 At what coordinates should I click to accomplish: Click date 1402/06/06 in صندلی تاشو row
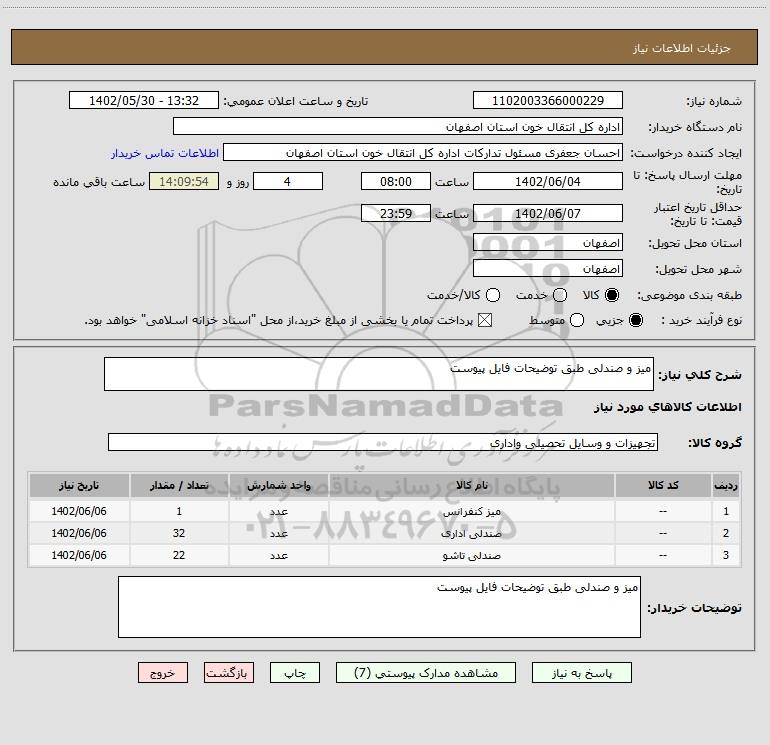pos(79,555)
